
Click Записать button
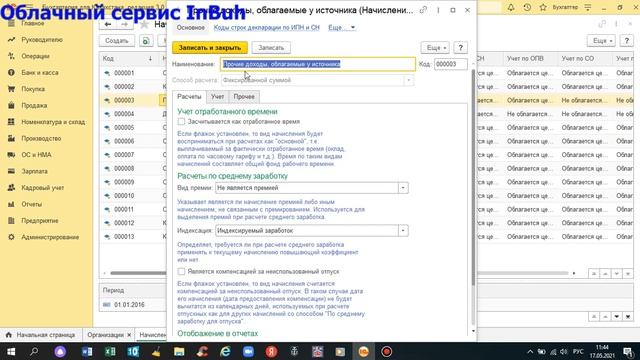click(271, 48)
